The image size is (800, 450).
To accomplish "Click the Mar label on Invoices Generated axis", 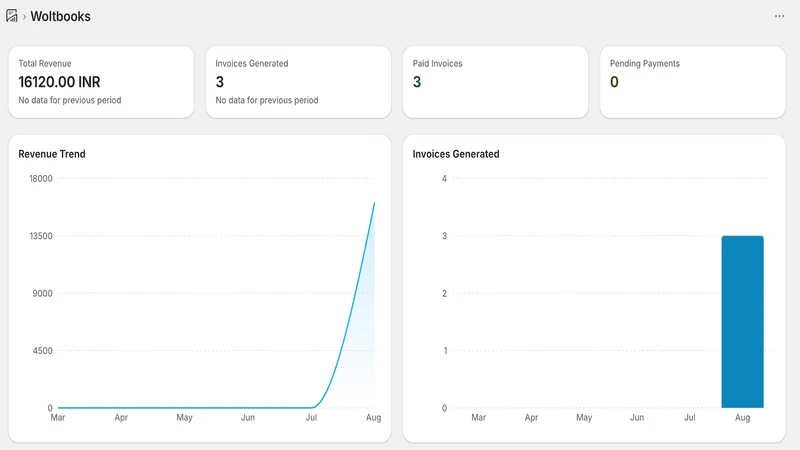I will tap(479, 417).
